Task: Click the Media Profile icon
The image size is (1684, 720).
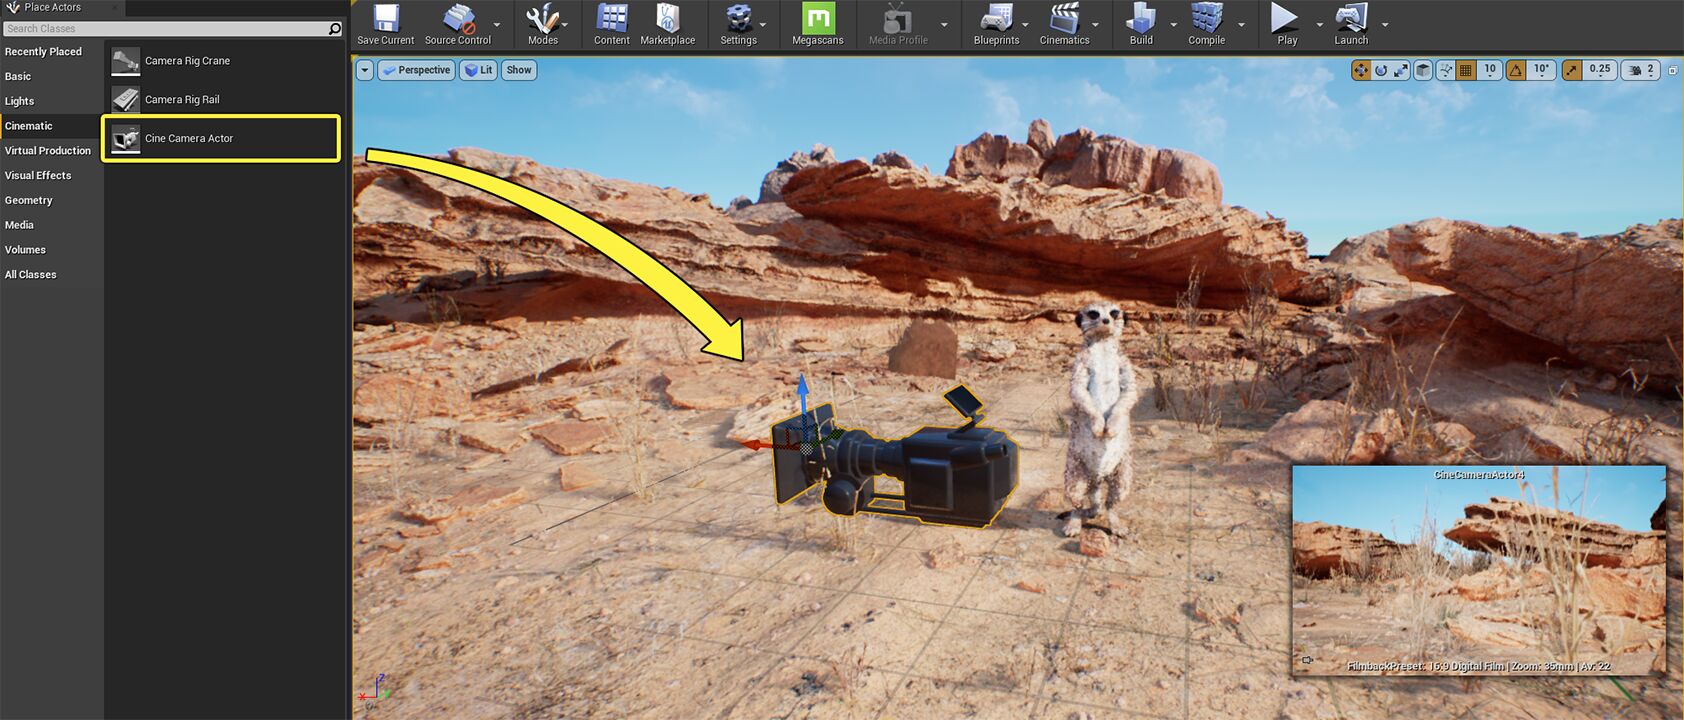Action: click(897, 18)
